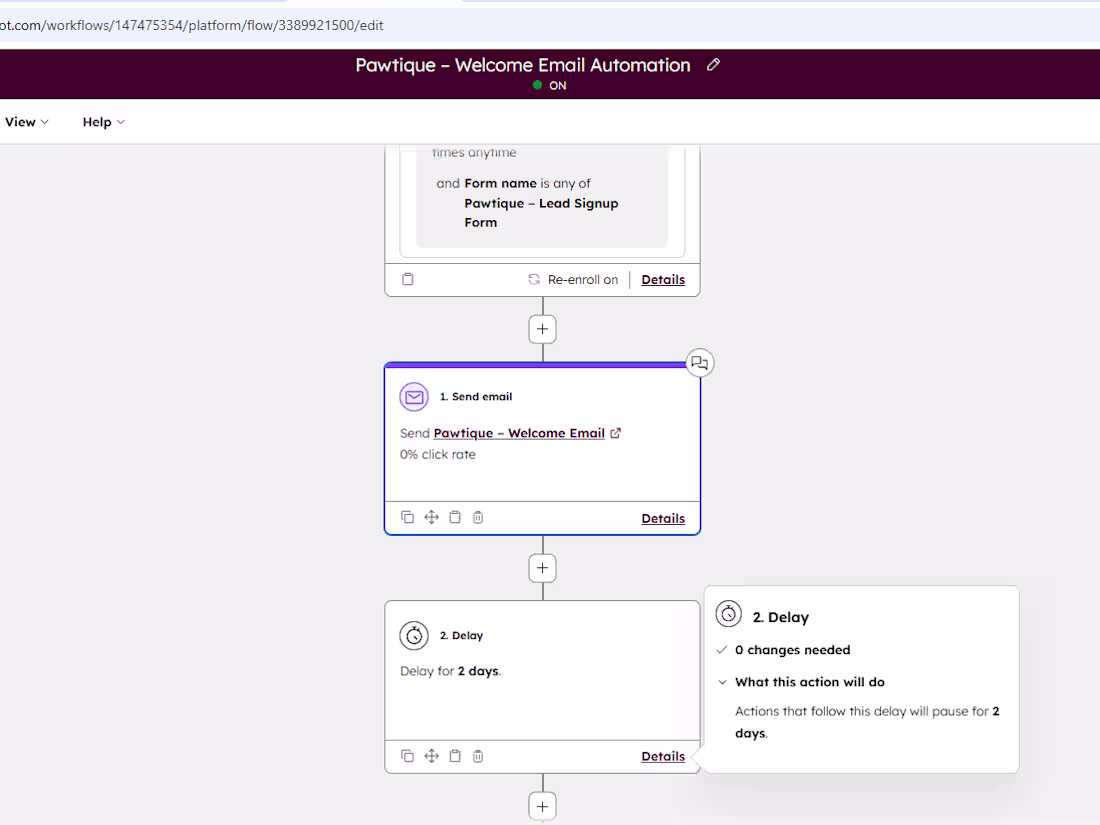Viewport: 1100px width, 825px height.
Task: Click the Re-enroll on label
Action: tap(583, 279)
